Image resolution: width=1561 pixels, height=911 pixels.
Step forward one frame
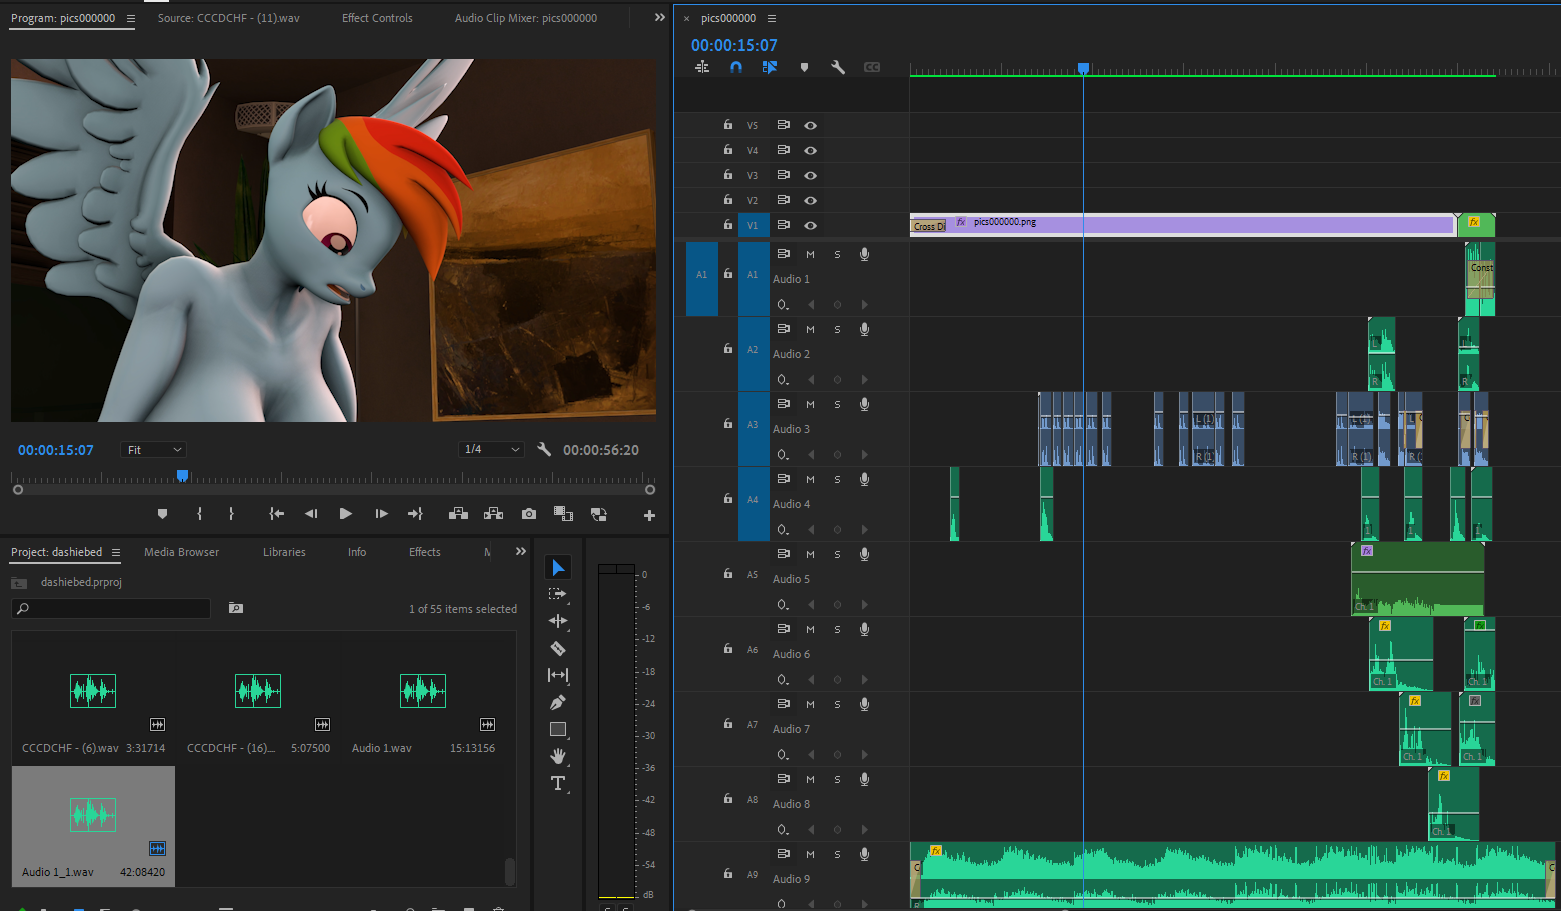pyautogui.click(x=381, y=514)
